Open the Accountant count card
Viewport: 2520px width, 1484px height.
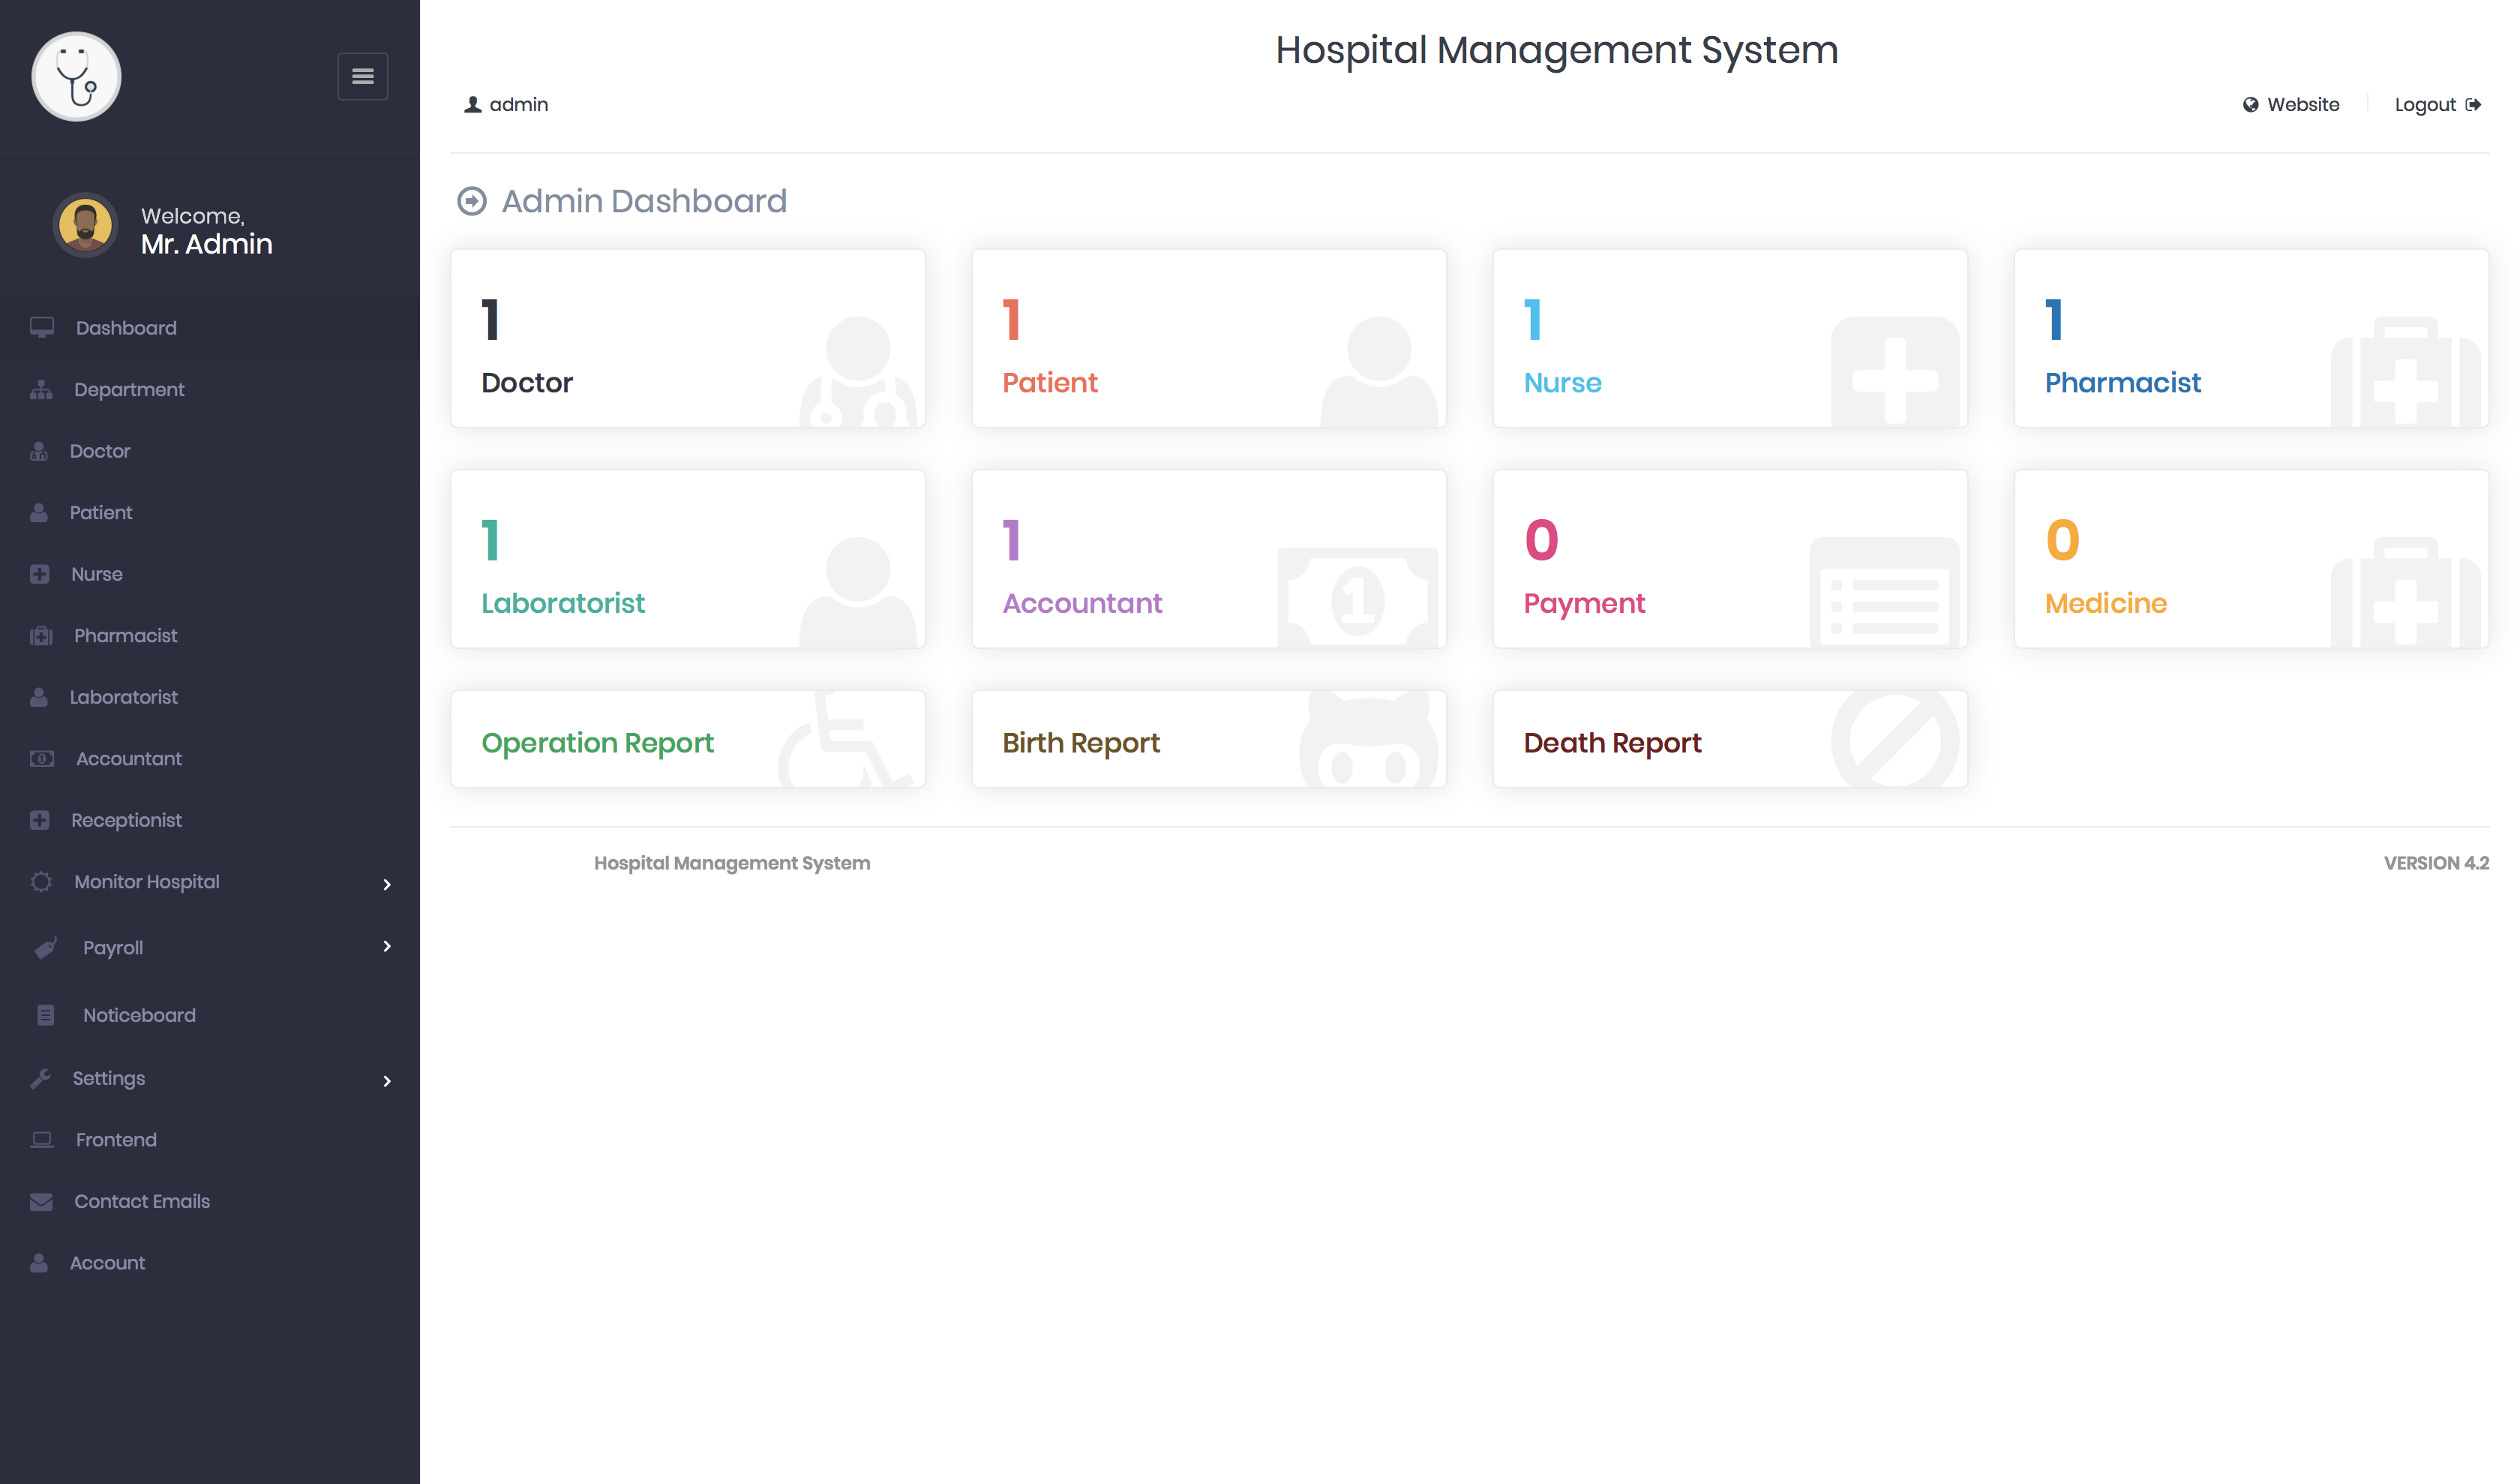click(x=1209, y=559)
